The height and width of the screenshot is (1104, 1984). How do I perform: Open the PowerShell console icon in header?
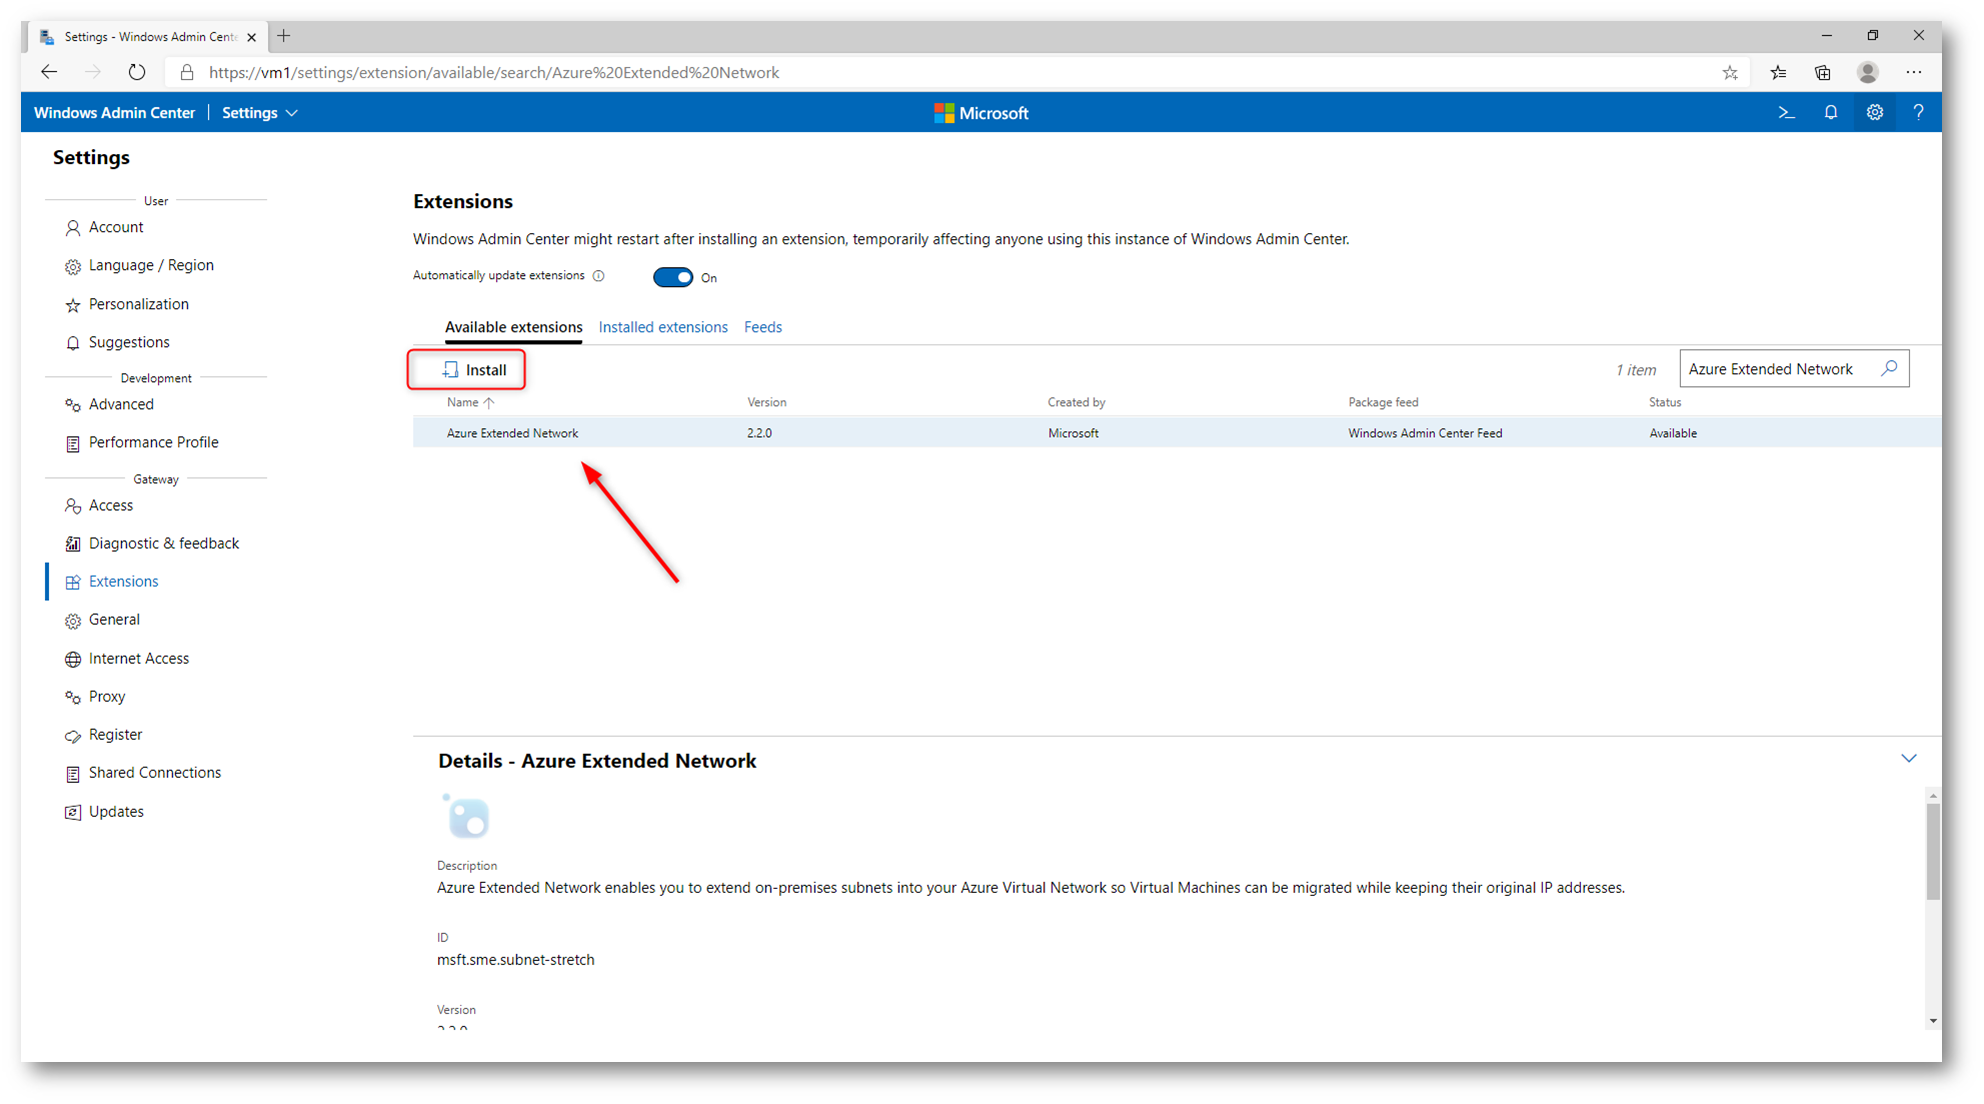(x=1786, y=113)
